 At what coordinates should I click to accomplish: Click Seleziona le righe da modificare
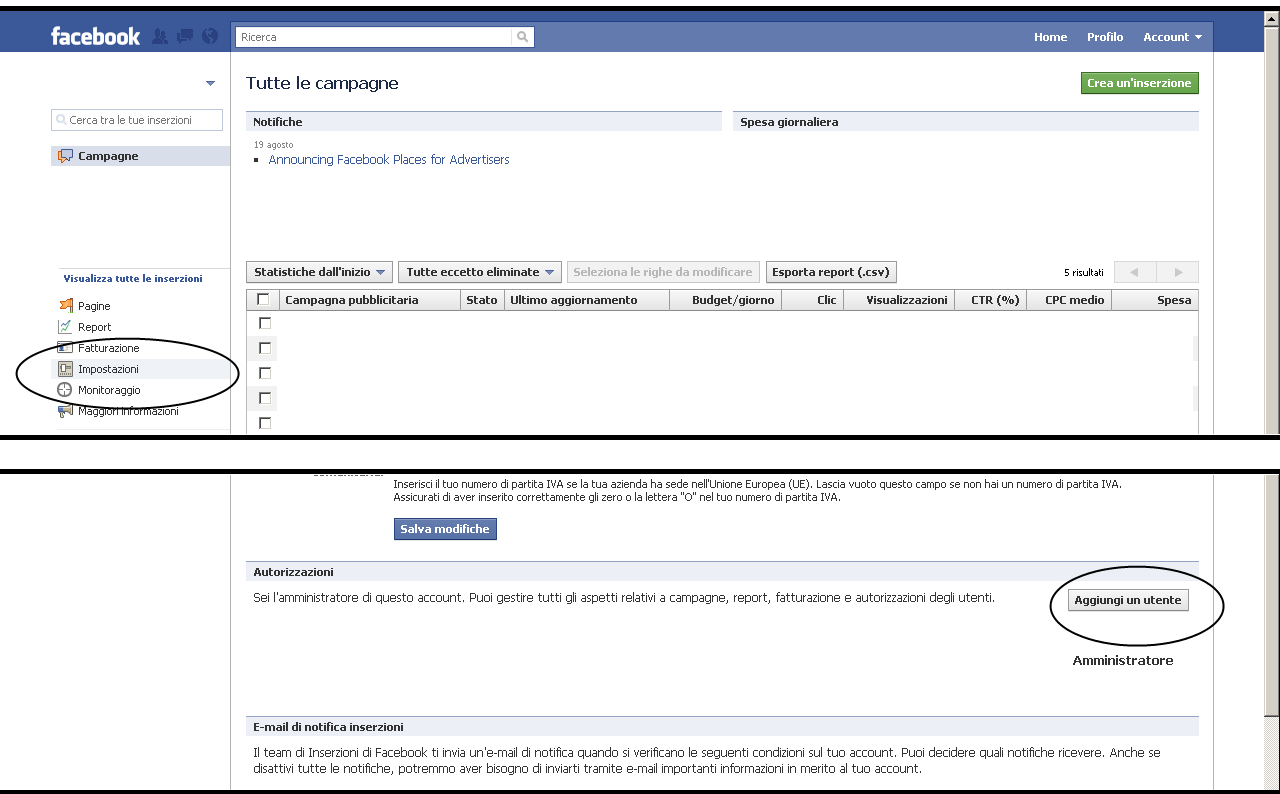coord(664,272)
